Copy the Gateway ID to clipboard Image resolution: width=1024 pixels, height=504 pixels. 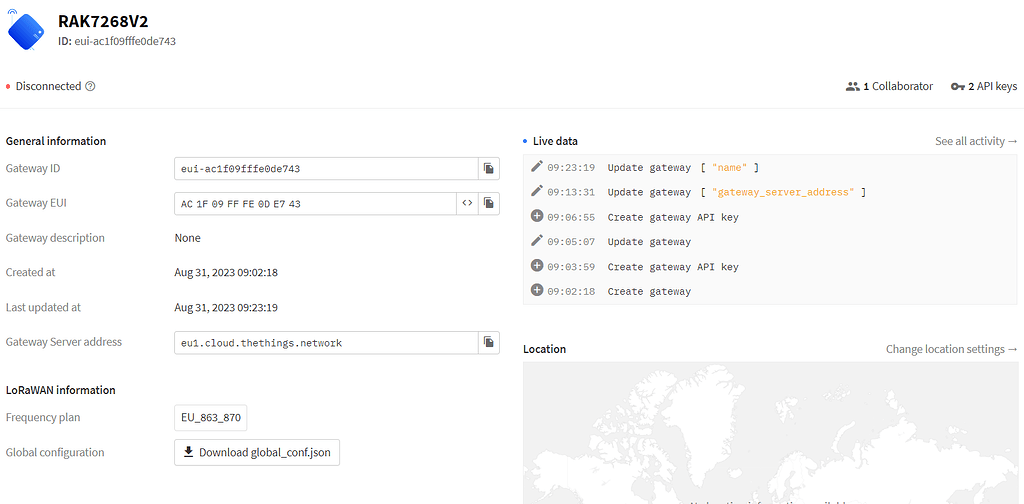489,169
